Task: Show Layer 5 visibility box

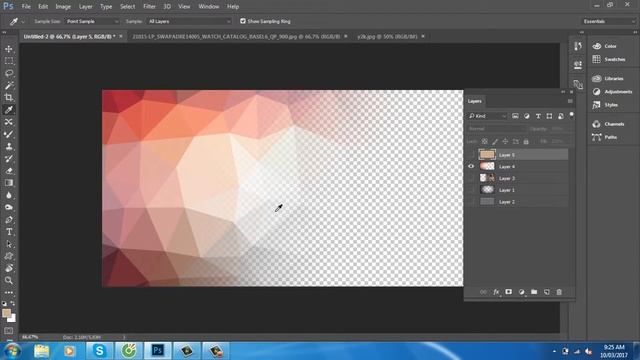Action: 471,155
